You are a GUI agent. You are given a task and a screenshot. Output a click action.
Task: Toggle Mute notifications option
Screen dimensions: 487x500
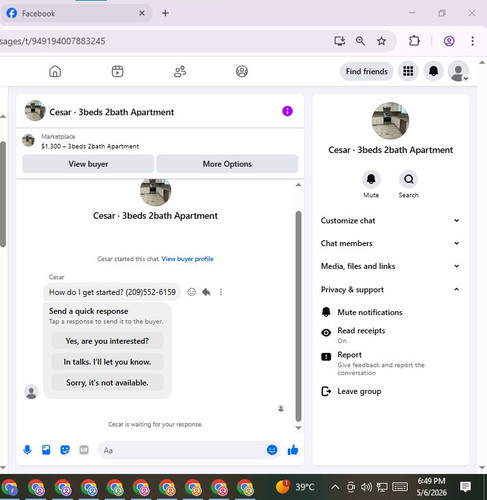390,312
